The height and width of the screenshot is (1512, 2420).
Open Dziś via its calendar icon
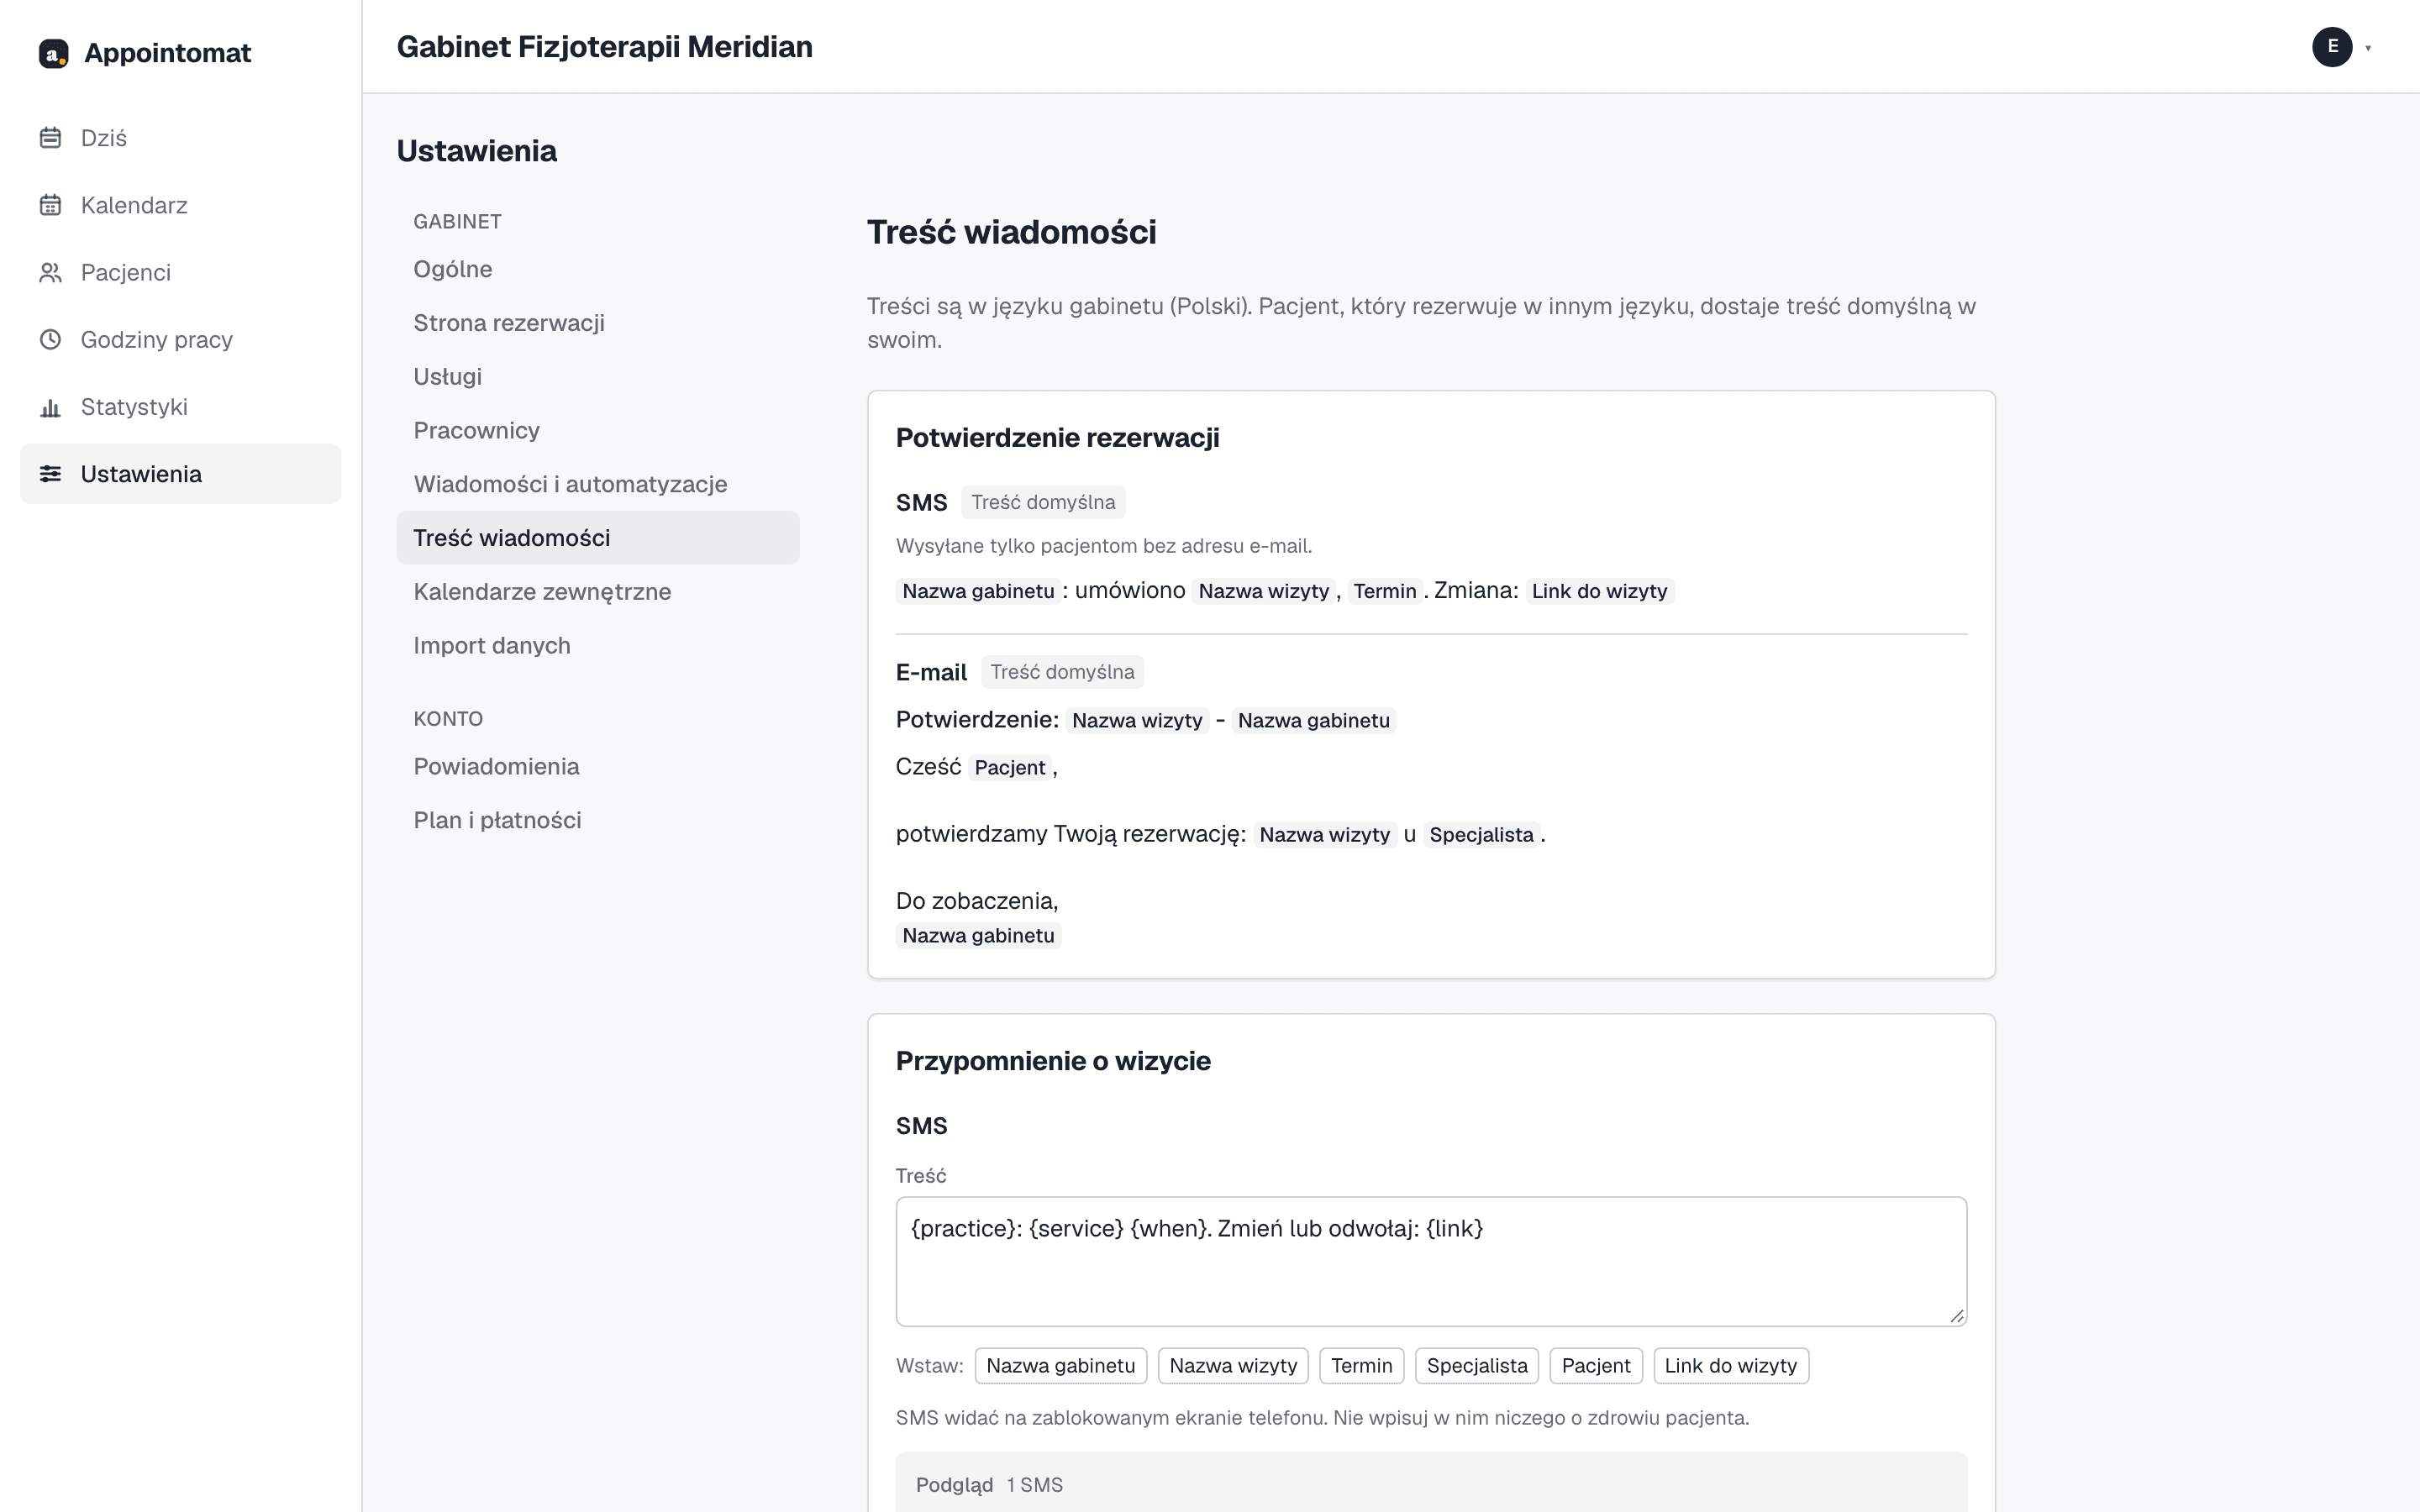50,138
